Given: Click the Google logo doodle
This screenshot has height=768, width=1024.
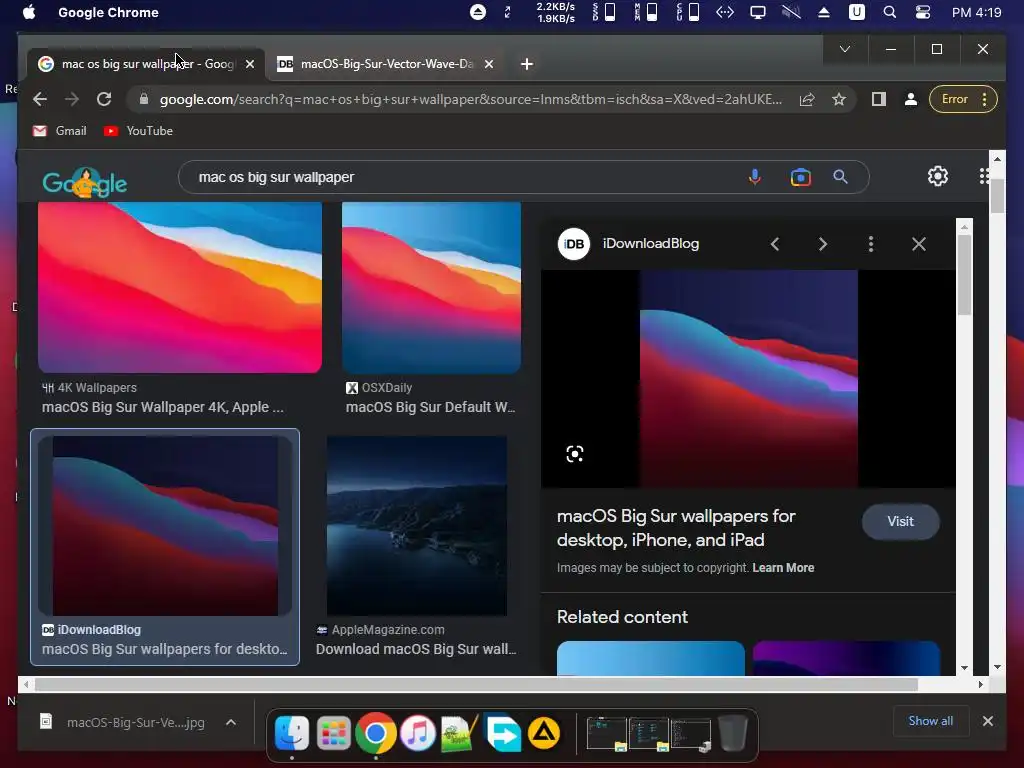Looking at the screenshot, I should (x=85, y=182).
